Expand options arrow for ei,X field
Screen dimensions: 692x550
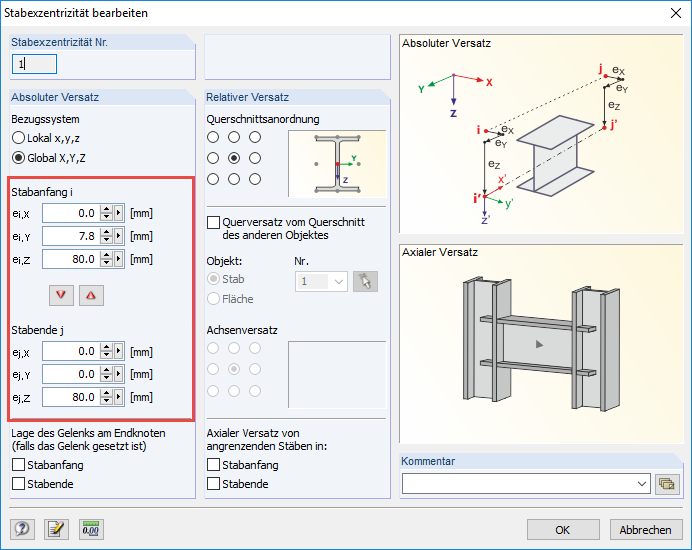pos(118,213)
